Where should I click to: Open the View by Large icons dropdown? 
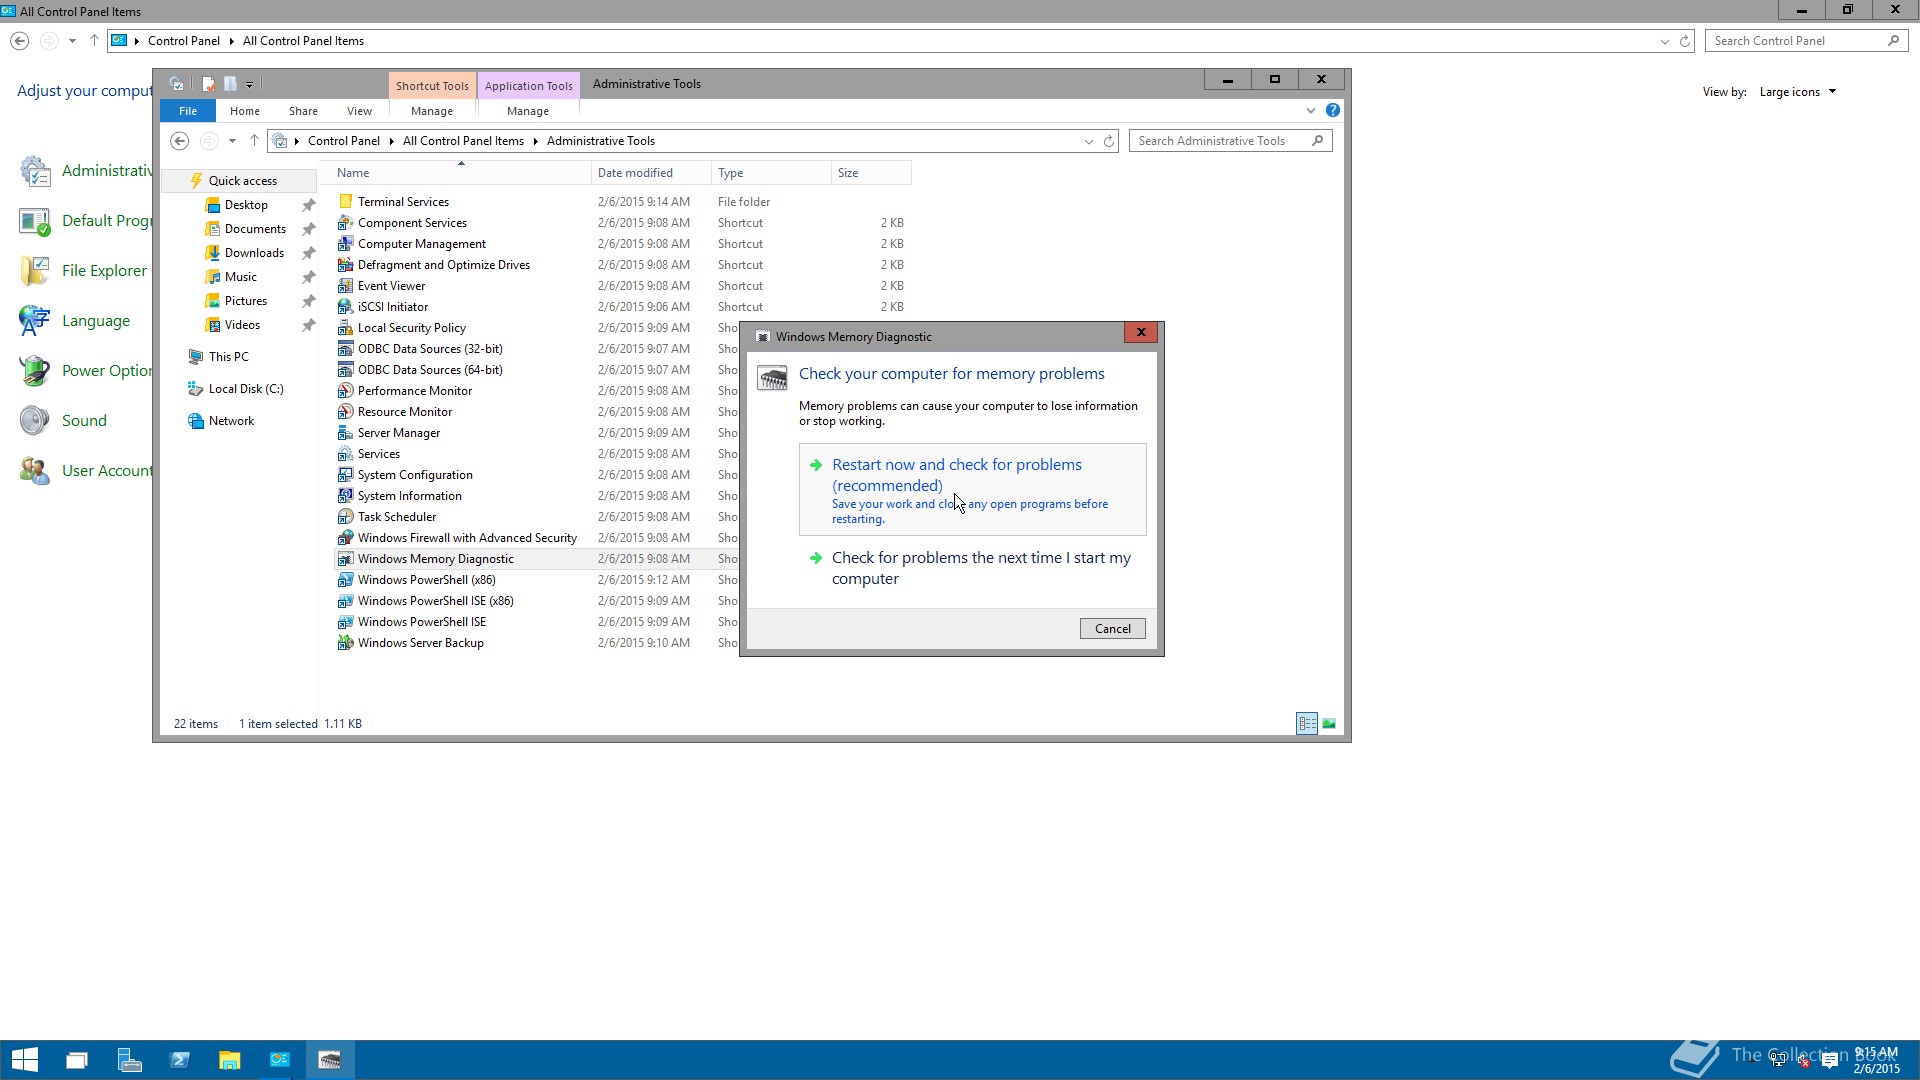(1798, 92)
